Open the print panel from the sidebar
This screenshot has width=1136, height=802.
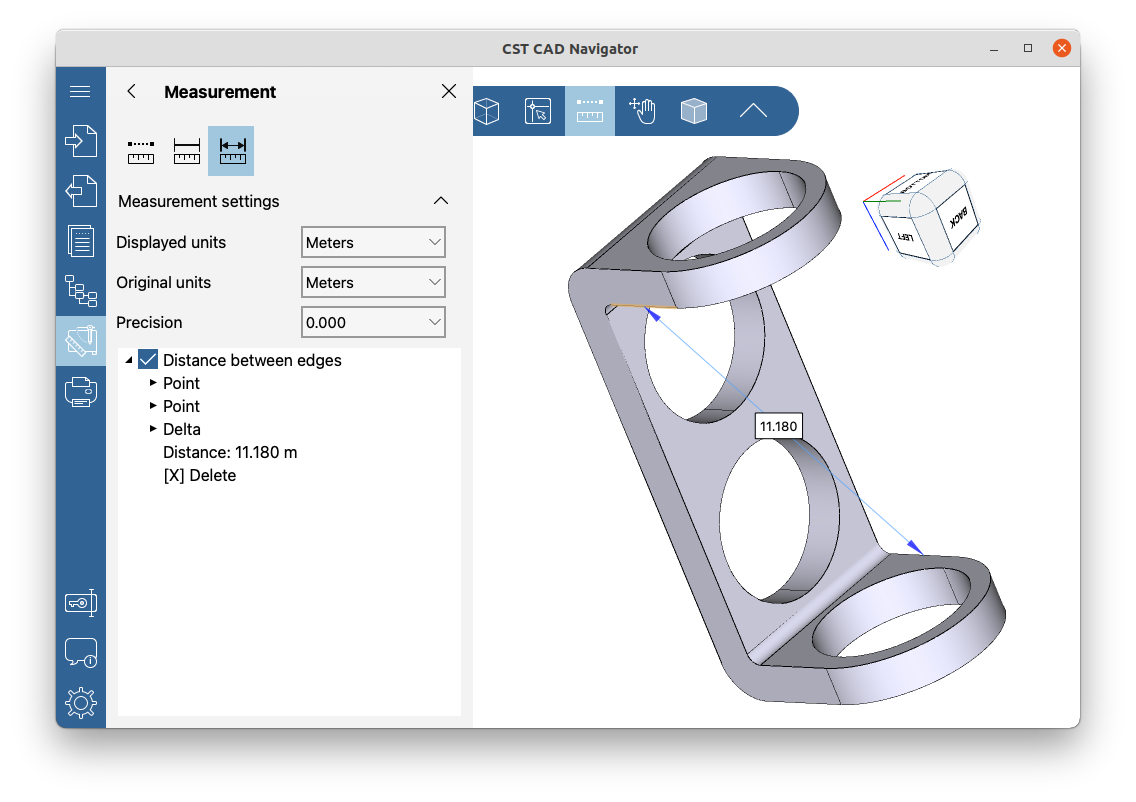[81, 391]
